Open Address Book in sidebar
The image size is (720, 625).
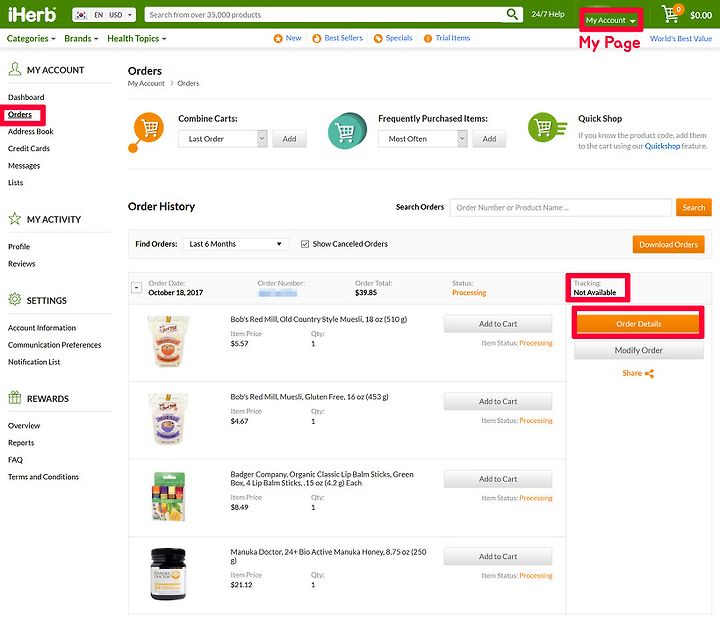point(31,131)
